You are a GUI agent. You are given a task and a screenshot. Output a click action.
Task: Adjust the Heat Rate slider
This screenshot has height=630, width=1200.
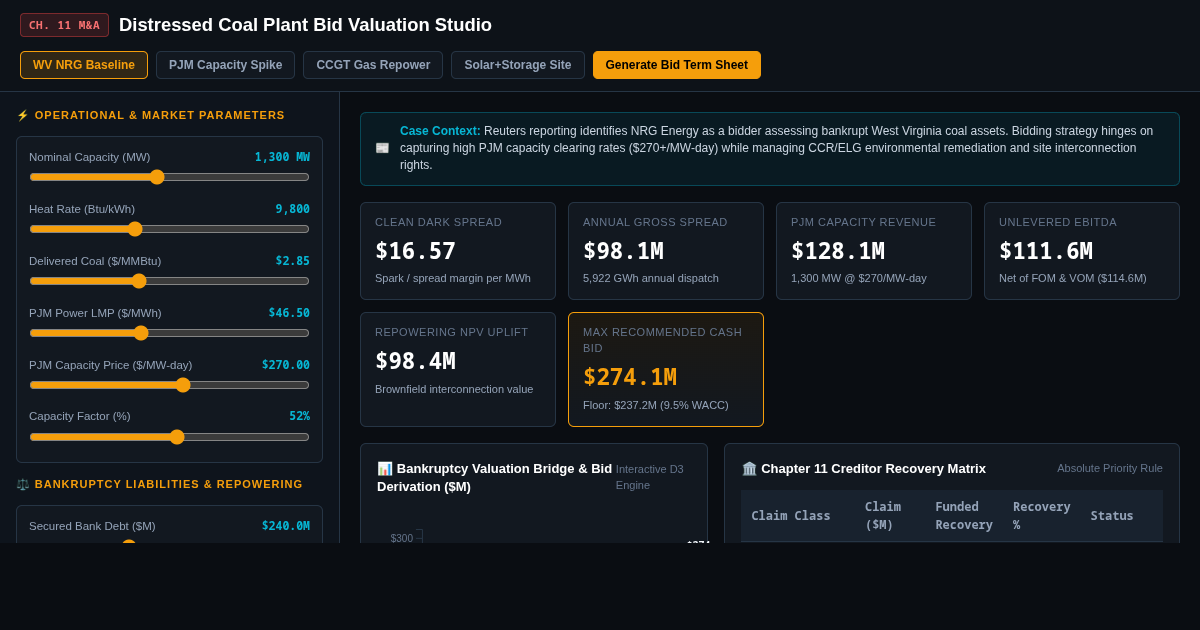point(169,229)
